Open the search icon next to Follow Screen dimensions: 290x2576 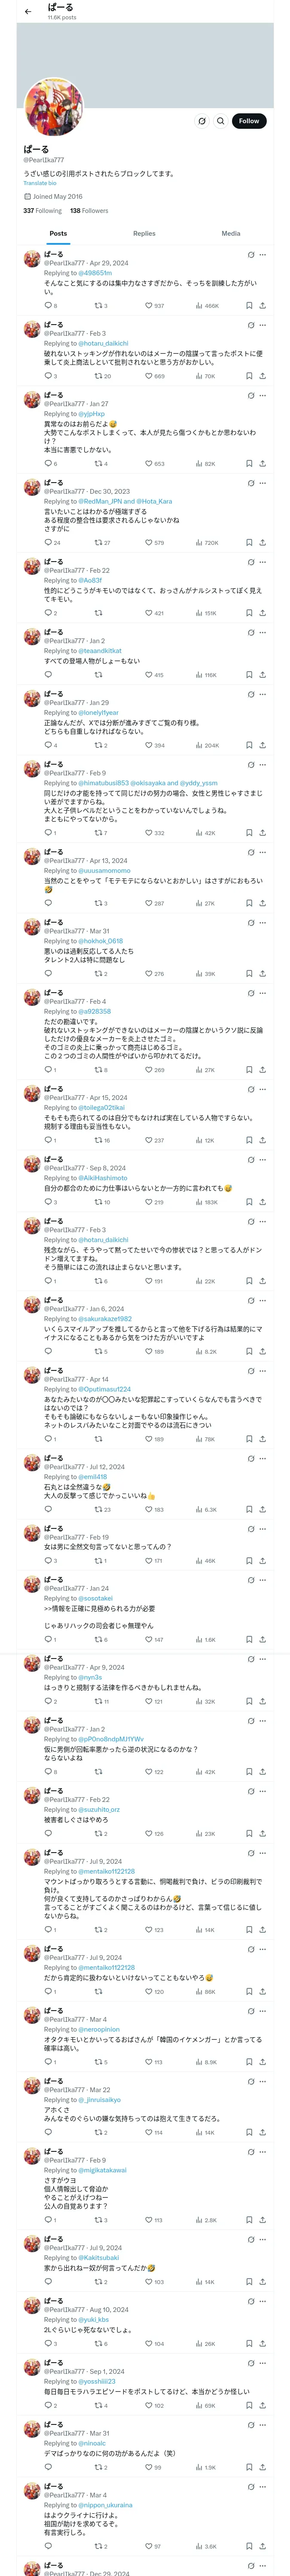tap(221, 121)
